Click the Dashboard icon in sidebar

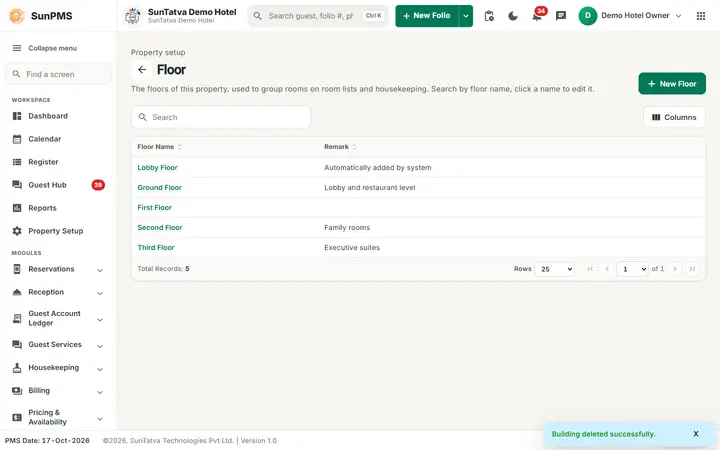pyautogui.click(x=17, y=116)
